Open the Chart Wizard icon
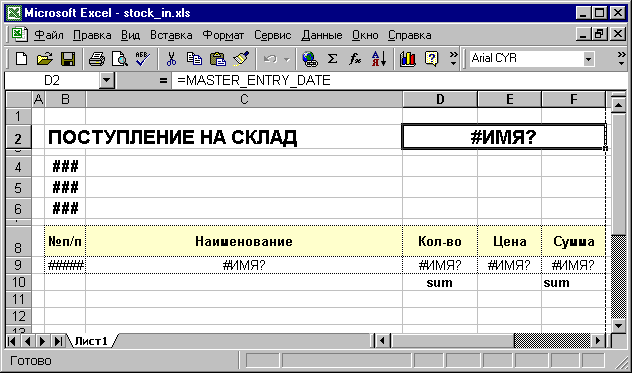 pyautogui.click(x=407, y=59)
